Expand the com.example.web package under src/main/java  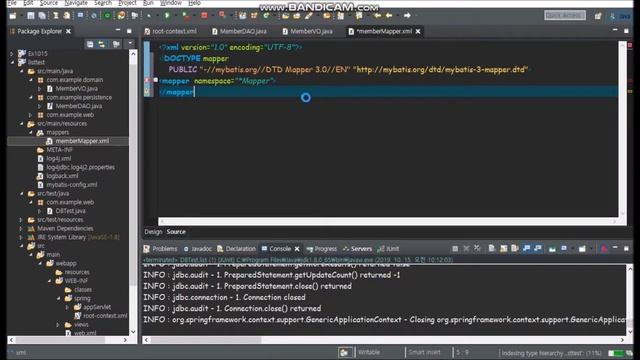pyautogui.click(x=30, y=115)
